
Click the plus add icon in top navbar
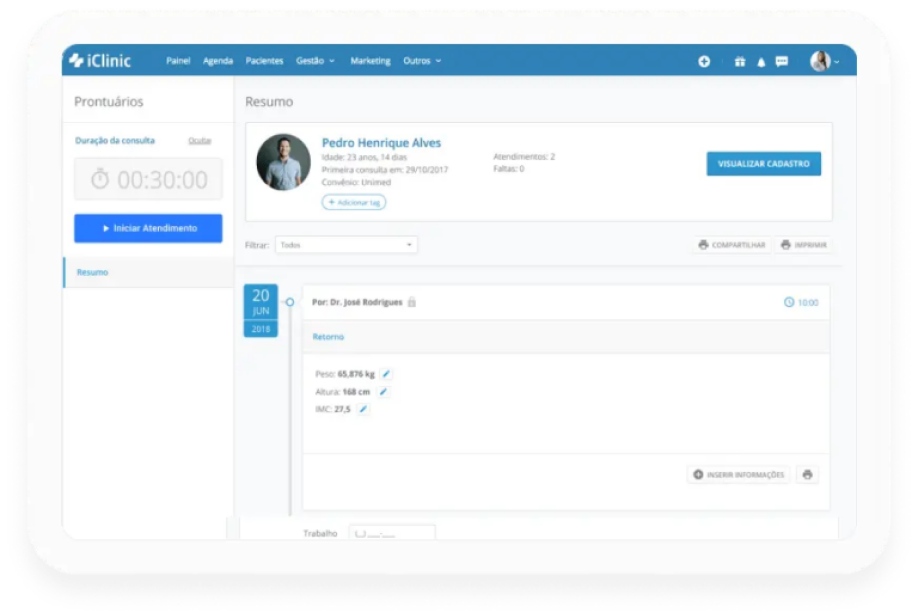coord(704,61)
